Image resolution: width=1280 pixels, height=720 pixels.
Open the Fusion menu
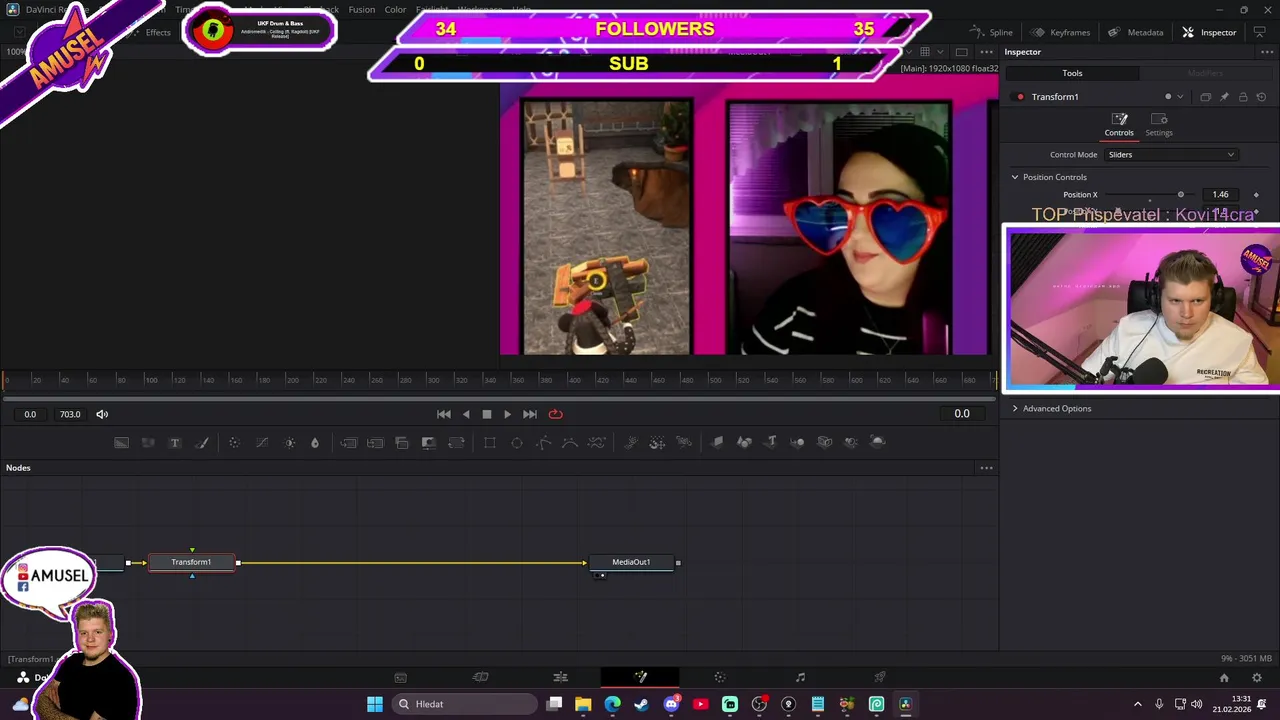point(362,10)
